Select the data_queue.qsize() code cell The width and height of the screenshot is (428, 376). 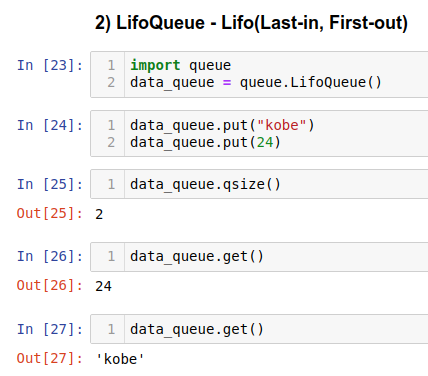point(259,184)
